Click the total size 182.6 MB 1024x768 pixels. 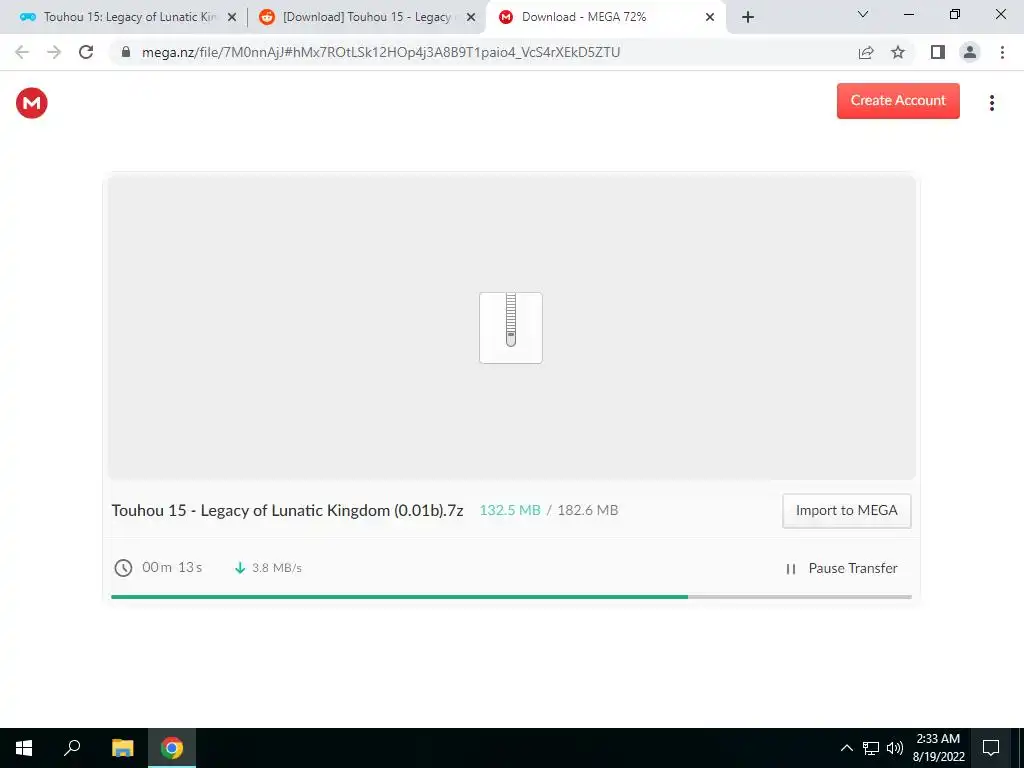click(588, 510)
